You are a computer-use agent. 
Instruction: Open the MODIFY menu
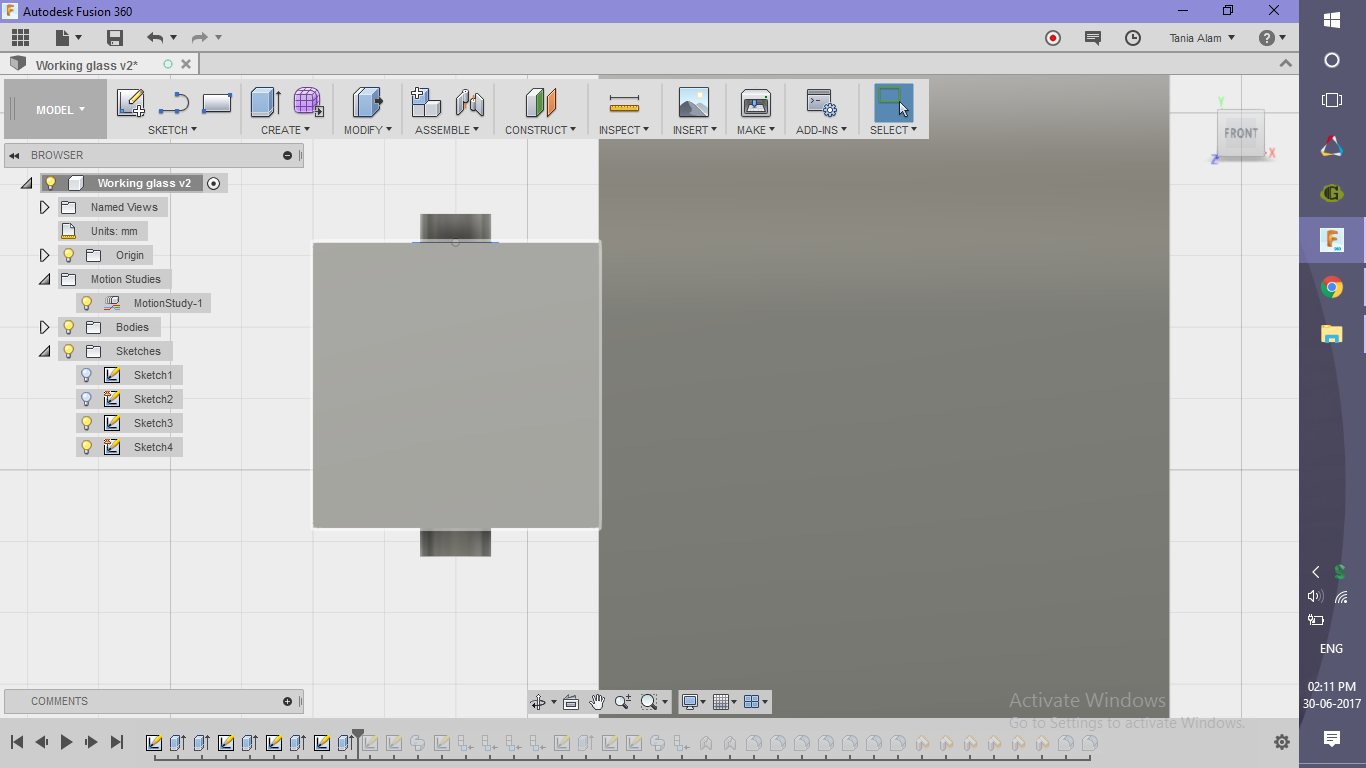(368, 130)
